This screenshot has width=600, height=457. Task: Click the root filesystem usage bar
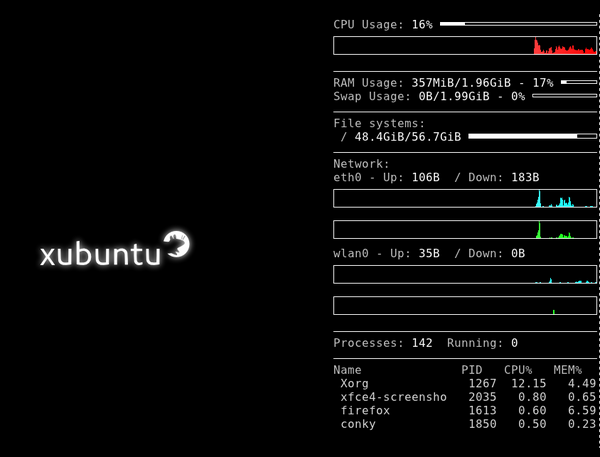(532, 136)
